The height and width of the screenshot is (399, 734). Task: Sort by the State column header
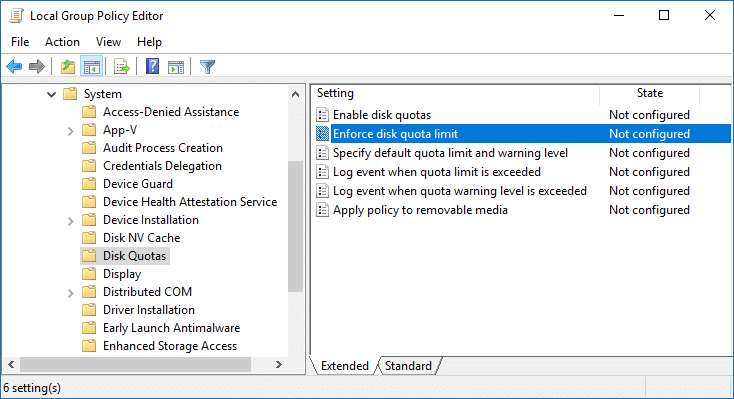649,93
